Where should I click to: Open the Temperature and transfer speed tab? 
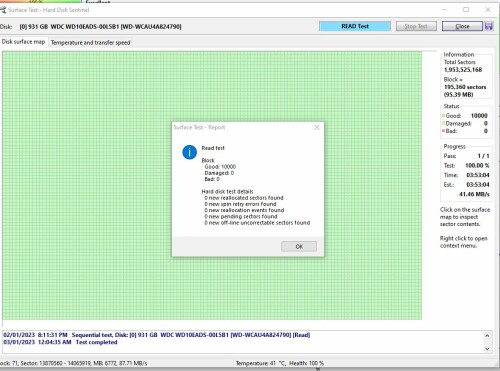point(90,43)
